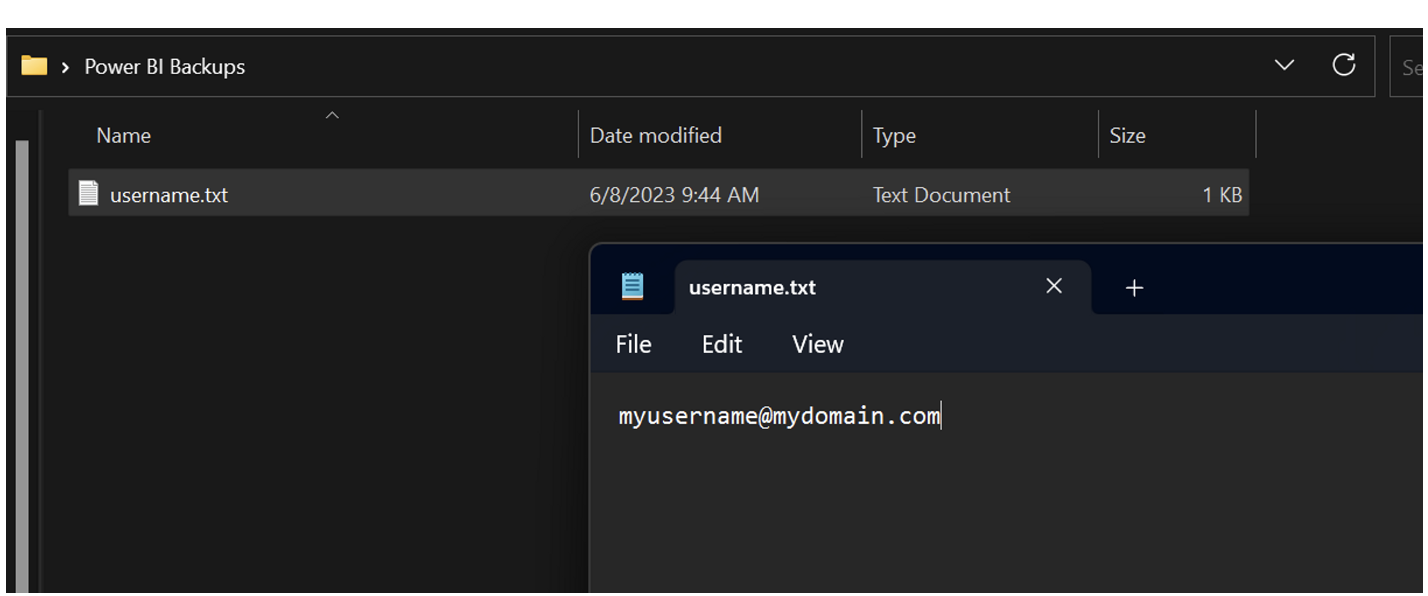Screen dimensions: 1428x596
Task: Click the Explorer navigation pane scrollbar
Action: 22,366
